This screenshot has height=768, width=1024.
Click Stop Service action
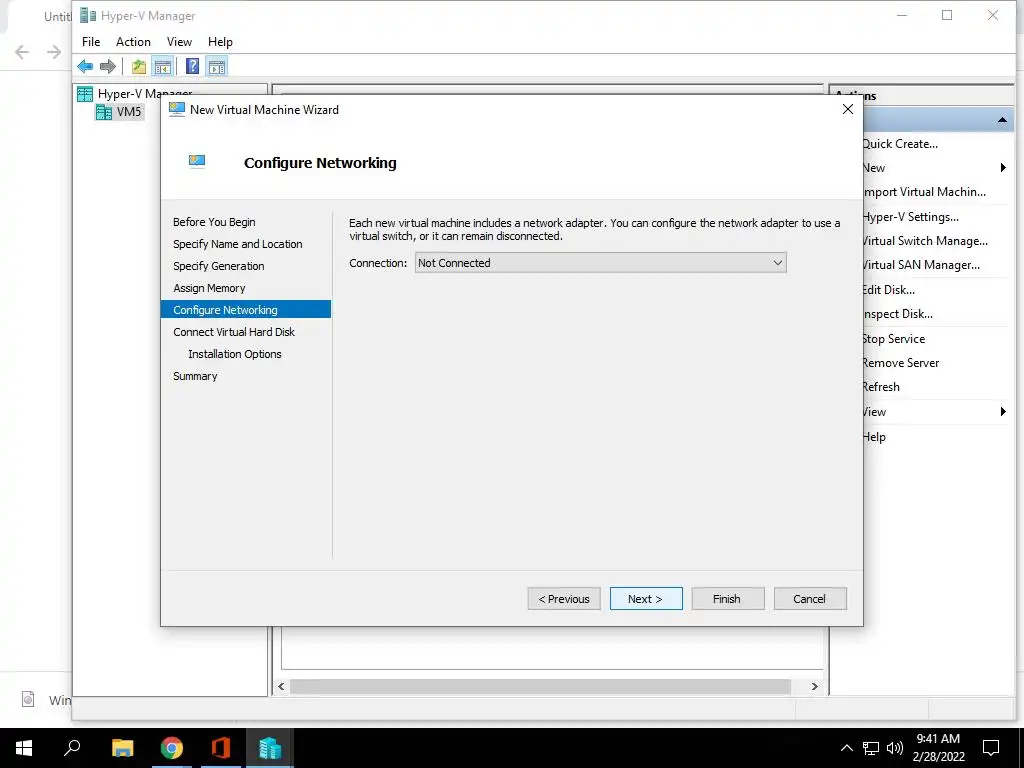[x=893, y=339]
